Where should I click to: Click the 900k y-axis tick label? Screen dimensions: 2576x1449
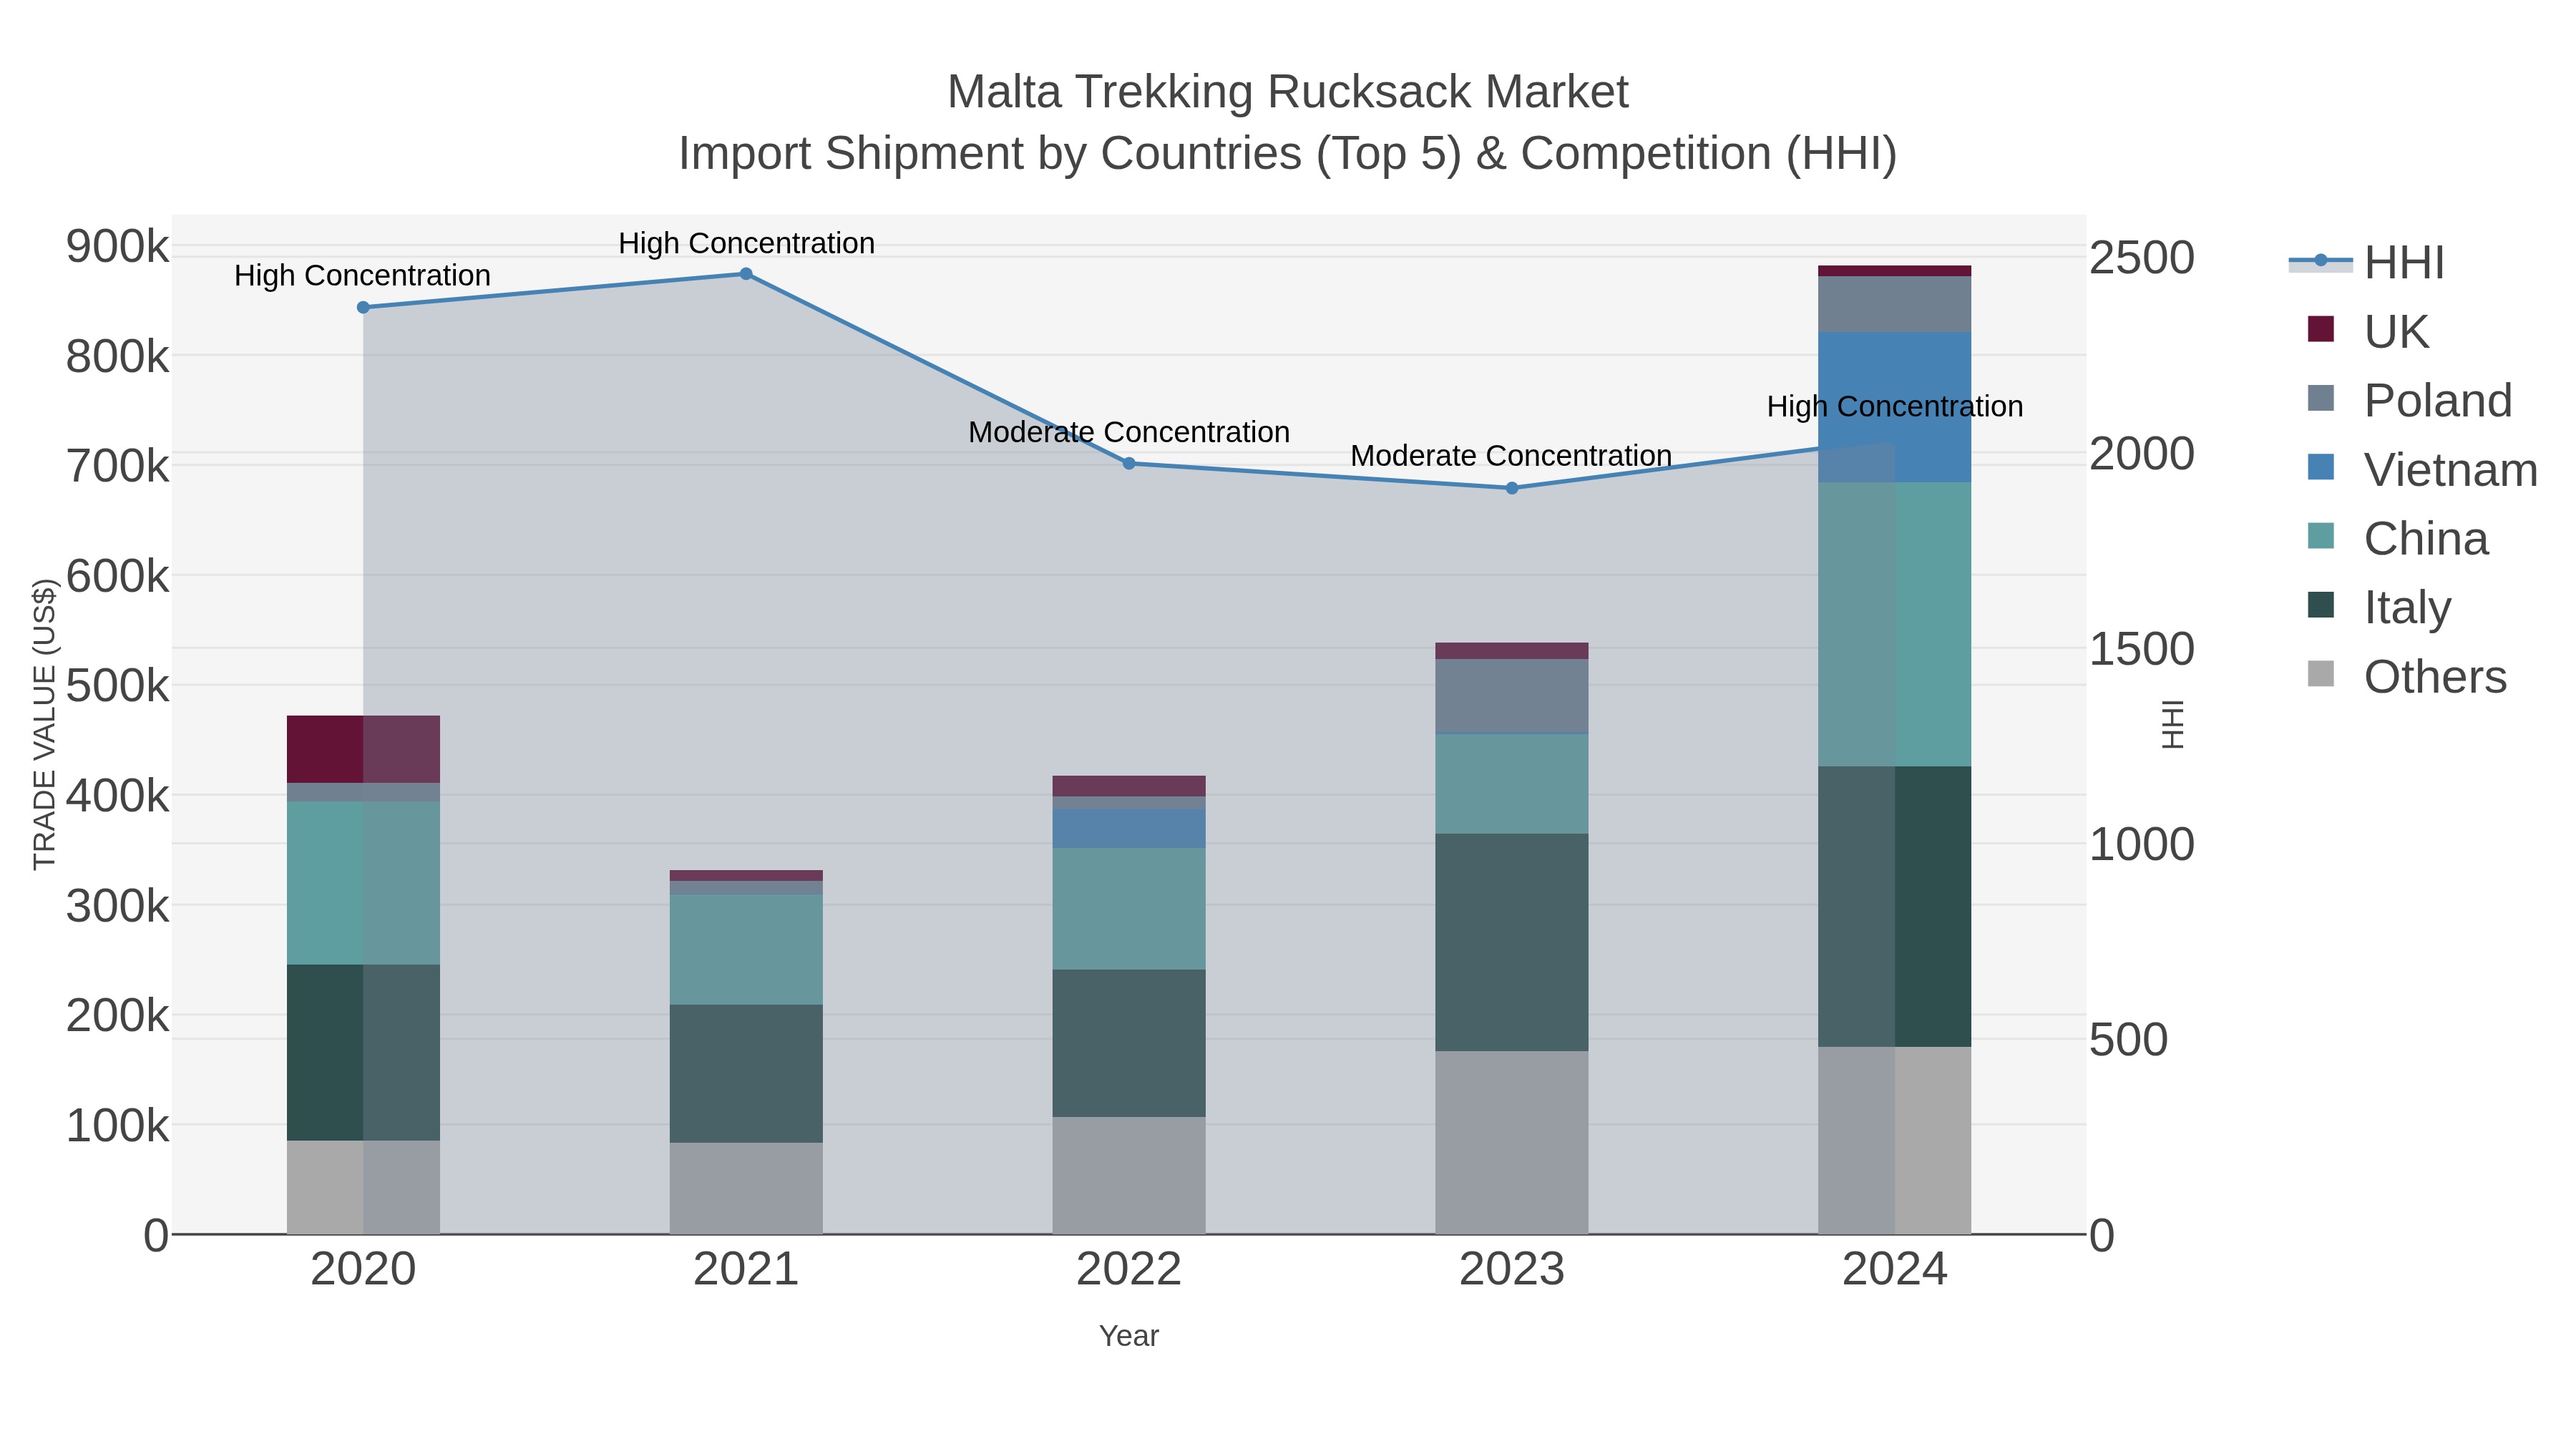[118, 246]
